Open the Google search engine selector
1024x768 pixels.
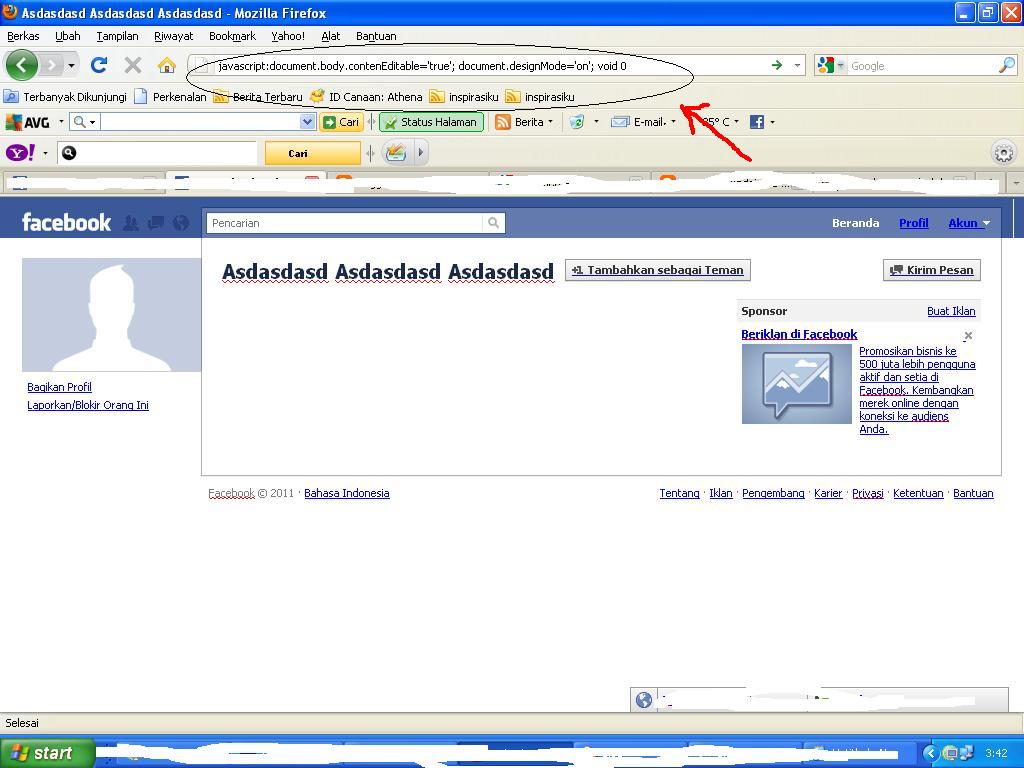coord(831,65)
